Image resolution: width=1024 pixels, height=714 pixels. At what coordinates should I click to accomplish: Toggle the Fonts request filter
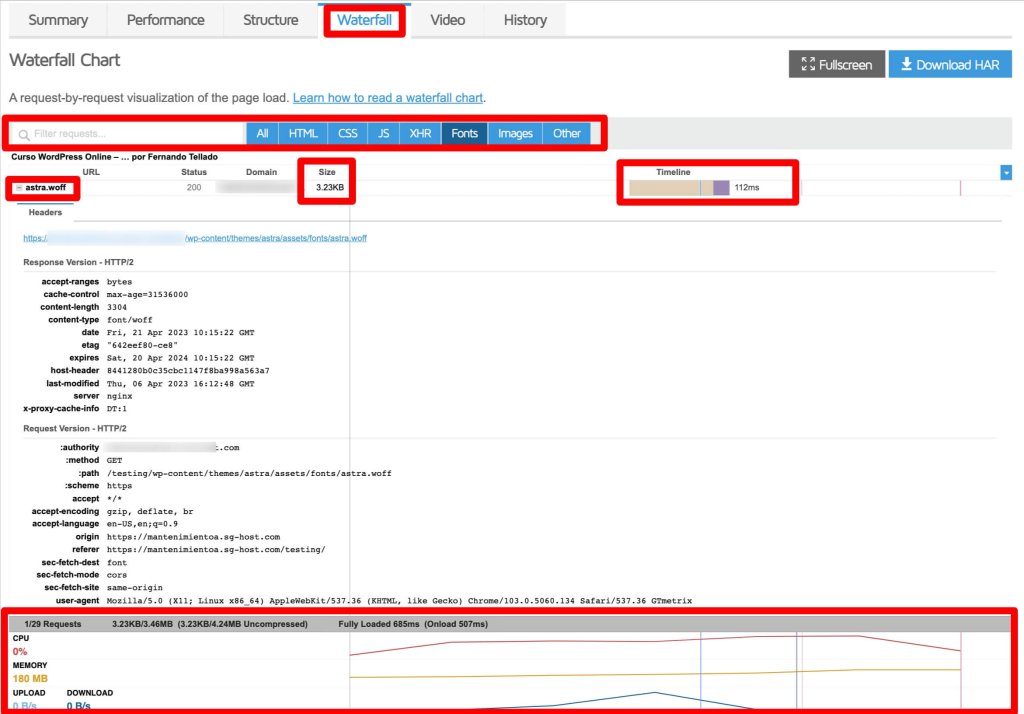pyautogui.click(x=464, y=134)
